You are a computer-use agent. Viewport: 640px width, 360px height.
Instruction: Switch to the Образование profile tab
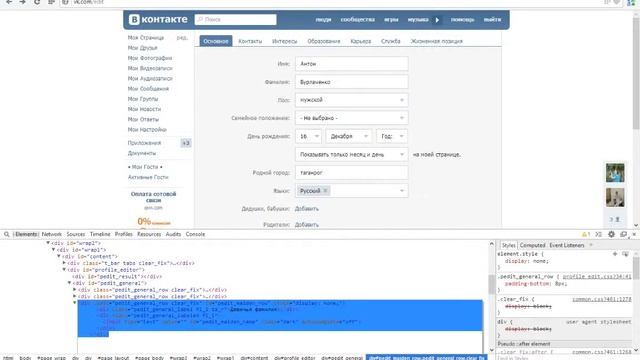(324, 41)
